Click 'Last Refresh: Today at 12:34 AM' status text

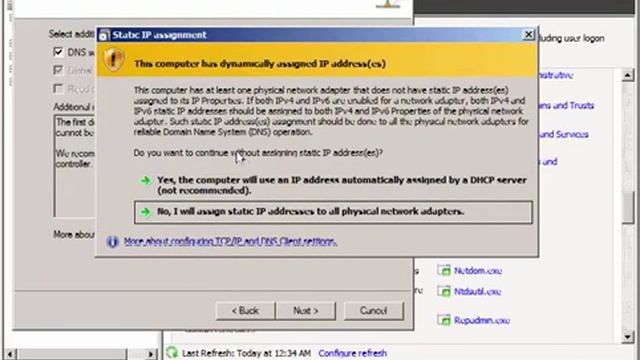246,353
